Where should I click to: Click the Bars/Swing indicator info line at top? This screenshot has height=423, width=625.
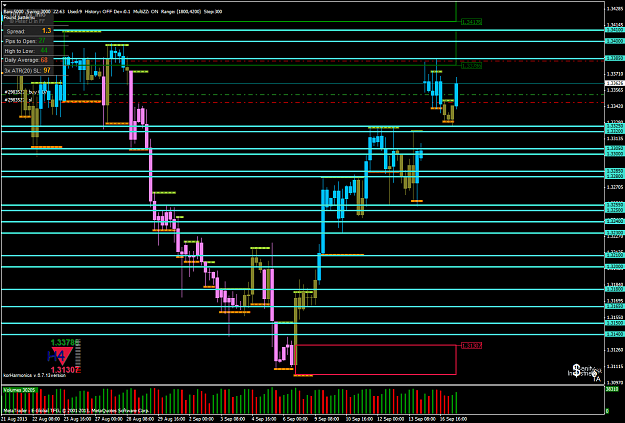pyautogui.click(x=113, y=12)
